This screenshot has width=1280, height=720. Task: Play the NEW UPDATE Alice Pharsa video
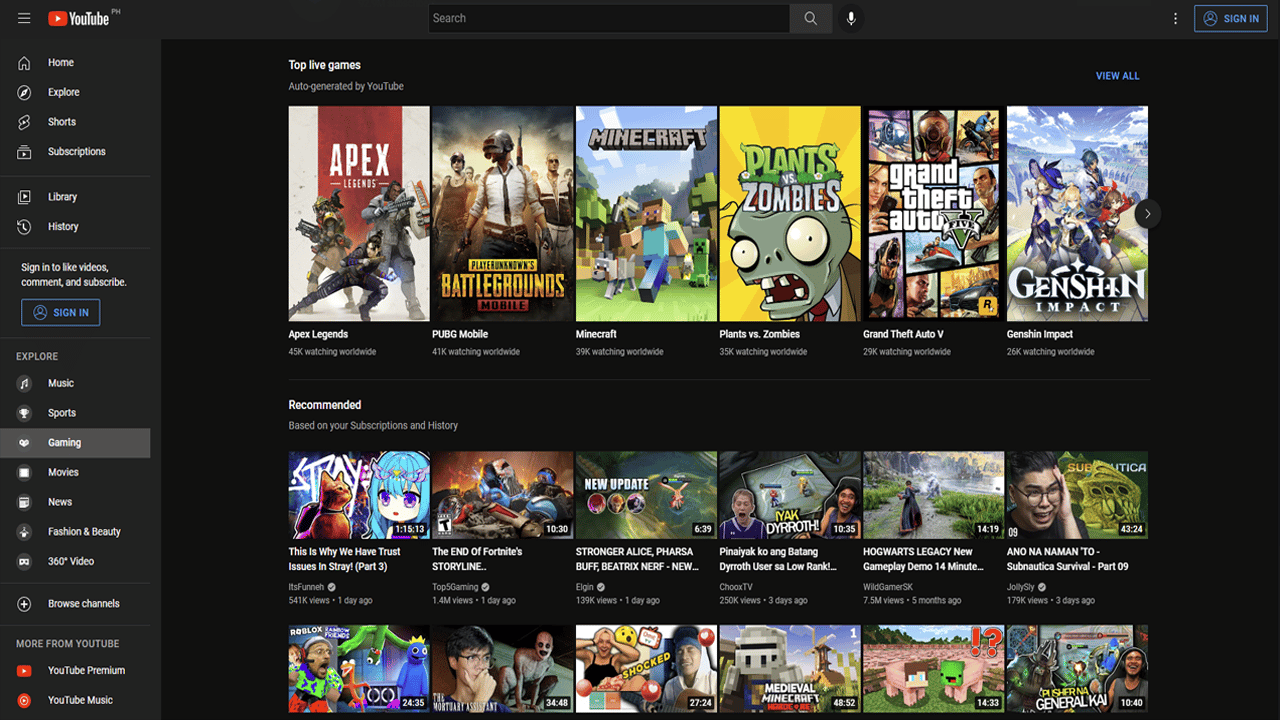coord(646,495)
